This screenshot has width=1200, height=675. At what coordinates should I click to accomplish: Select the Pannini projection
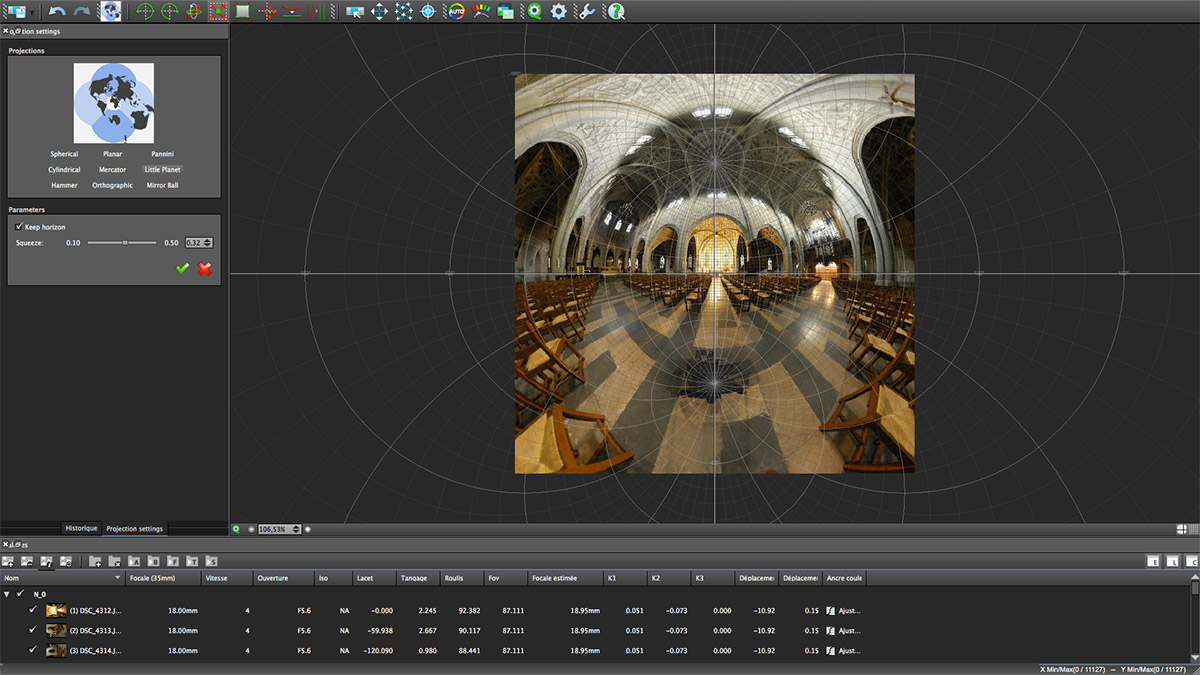tap(162, 154)
